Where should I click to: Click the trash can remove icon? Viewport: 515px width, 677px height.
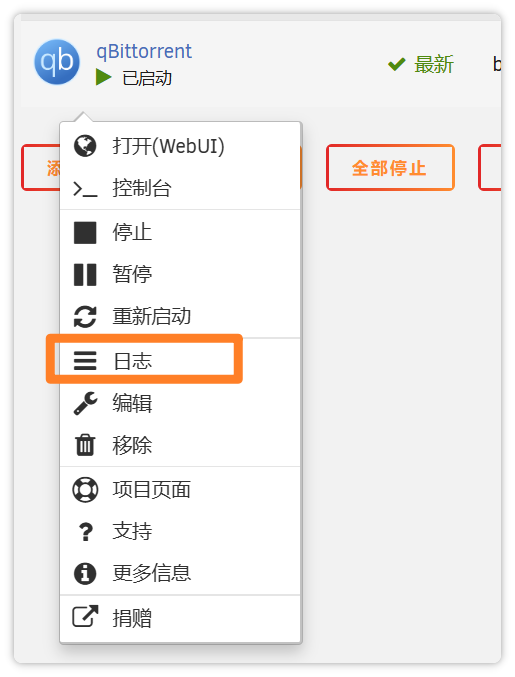(x=85, y=445)
